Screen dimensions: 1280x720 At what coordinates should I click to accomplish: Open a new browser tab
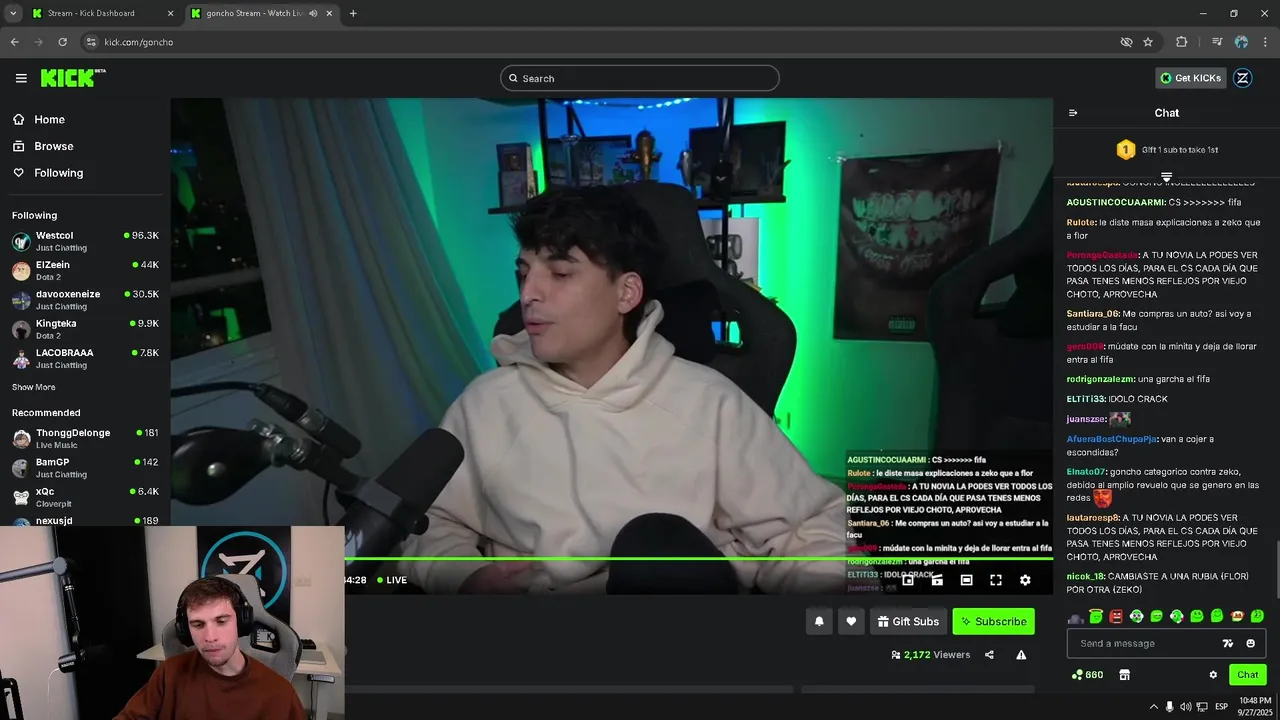(353, 13)
